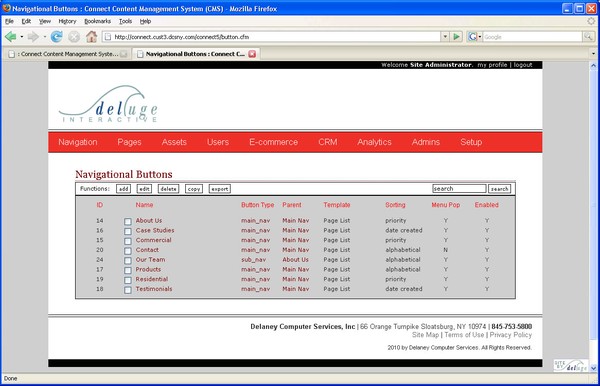Click in the navigational buttons search field
600x386 pixels.
[459, 189]
